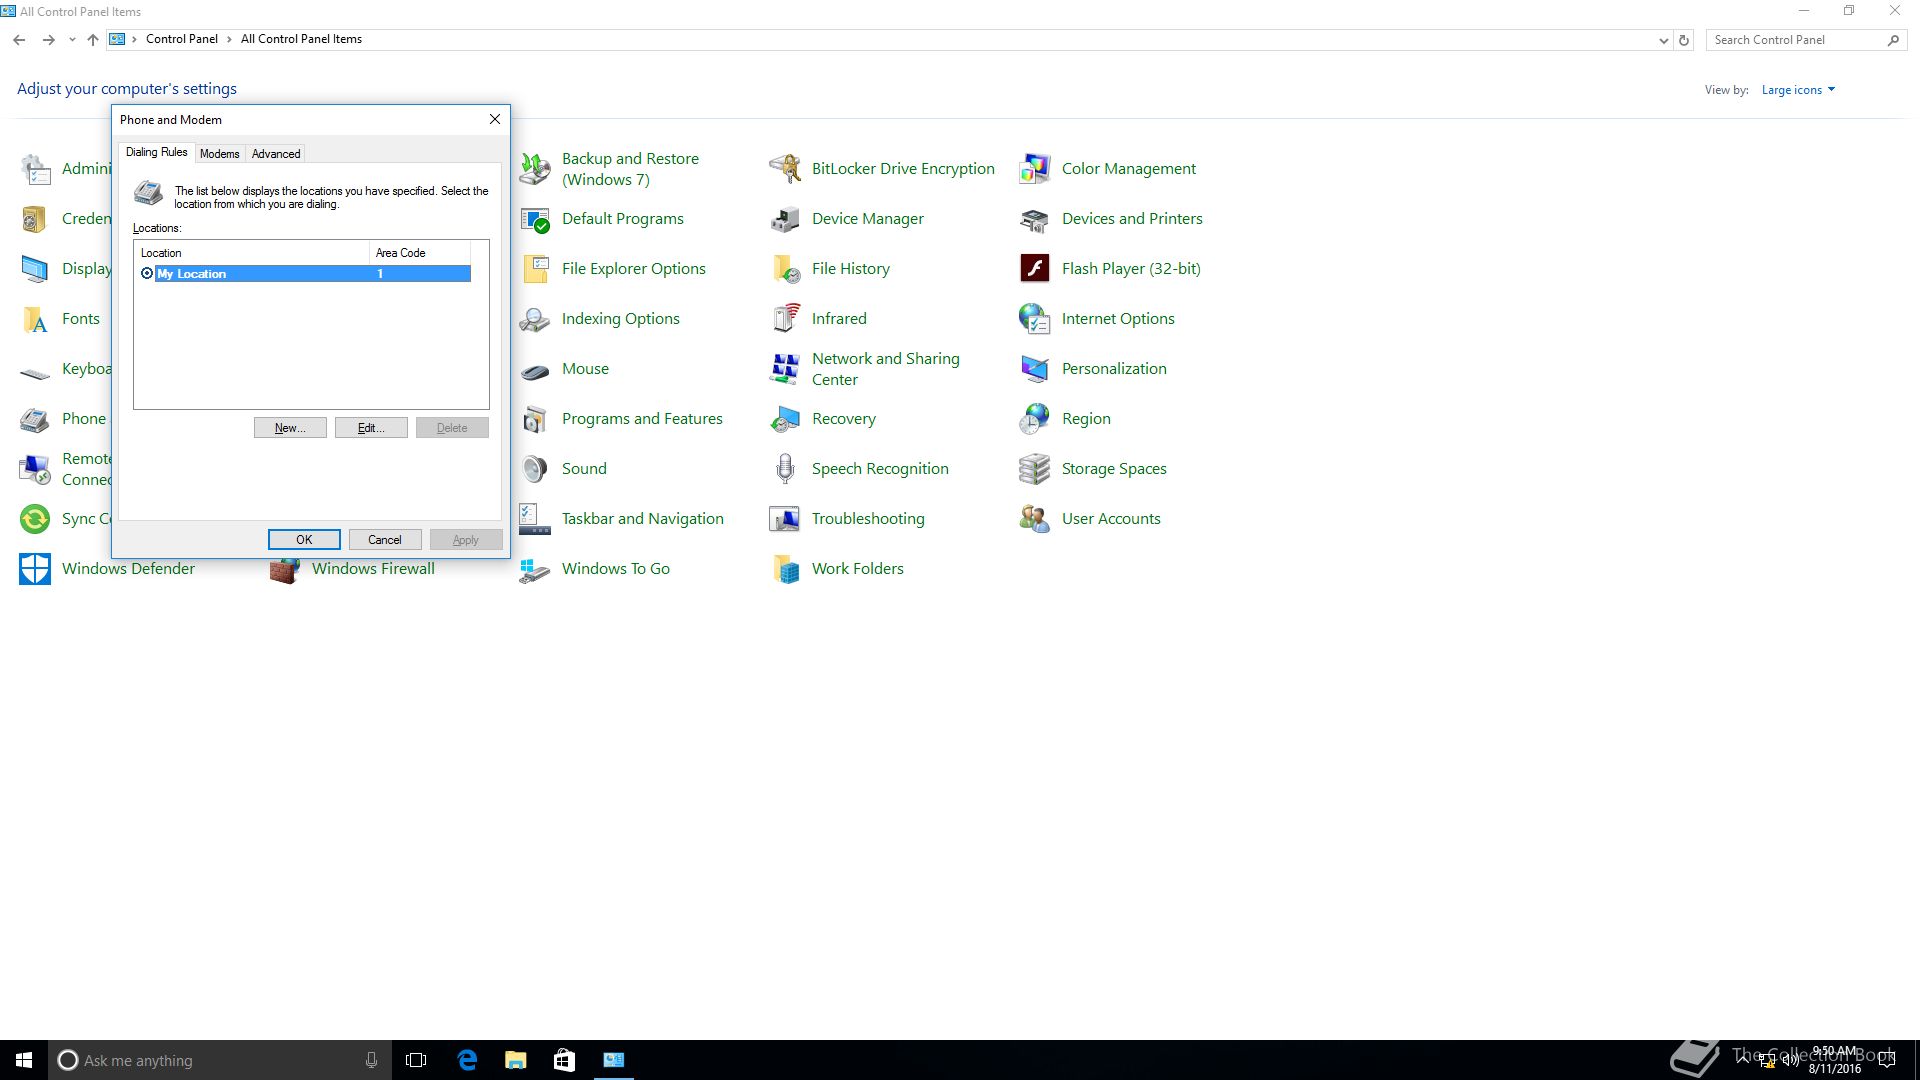Click Control Panel in the breadcrumb

click(x=182, y=39)
